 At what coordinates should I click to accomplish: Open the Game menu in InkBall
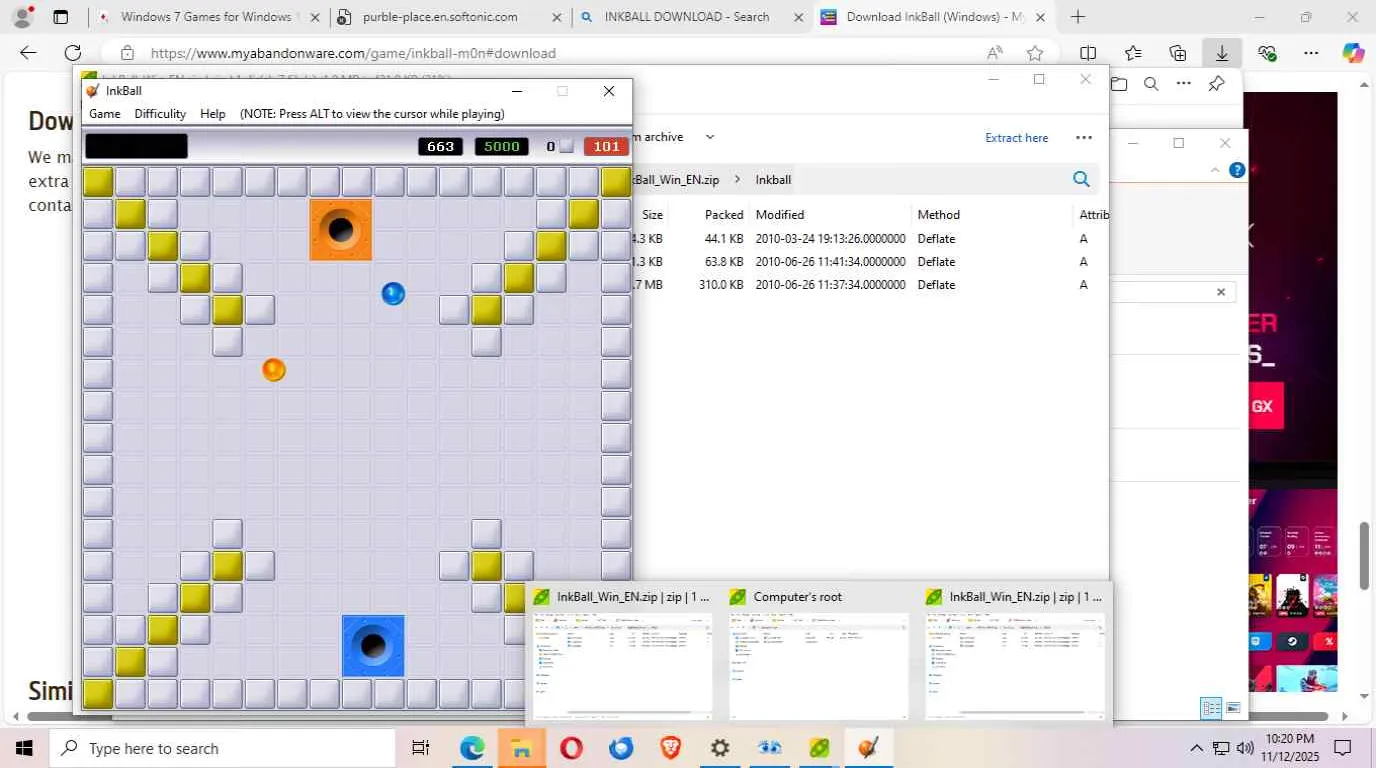(x=105, y=114)
